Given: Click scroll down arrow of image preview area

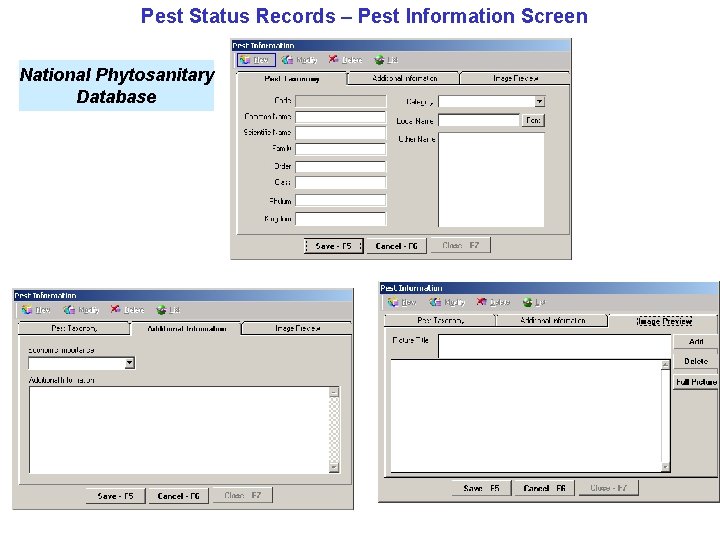Looking at the screenshot, I should pyautogui.click(x=665, y=467).
